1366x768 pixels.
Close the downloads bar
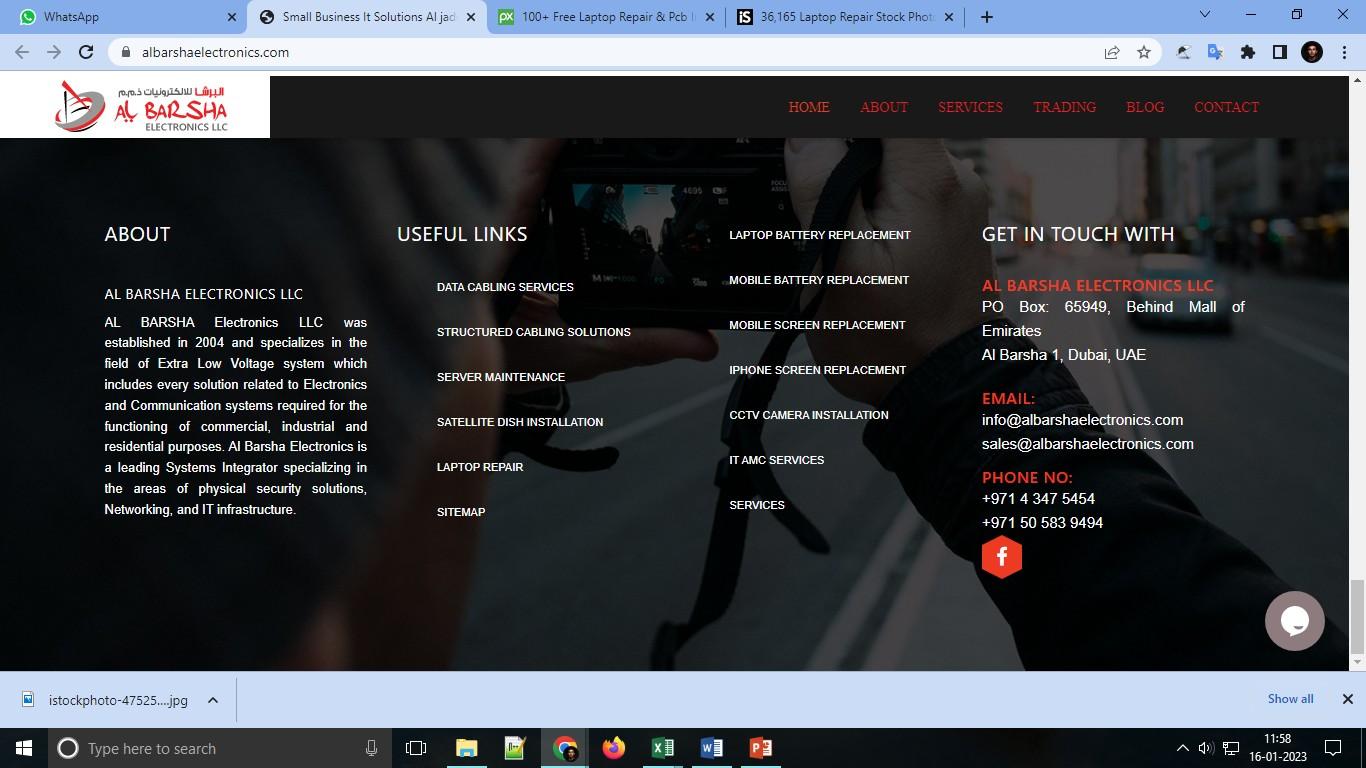tap(1347, 699)
